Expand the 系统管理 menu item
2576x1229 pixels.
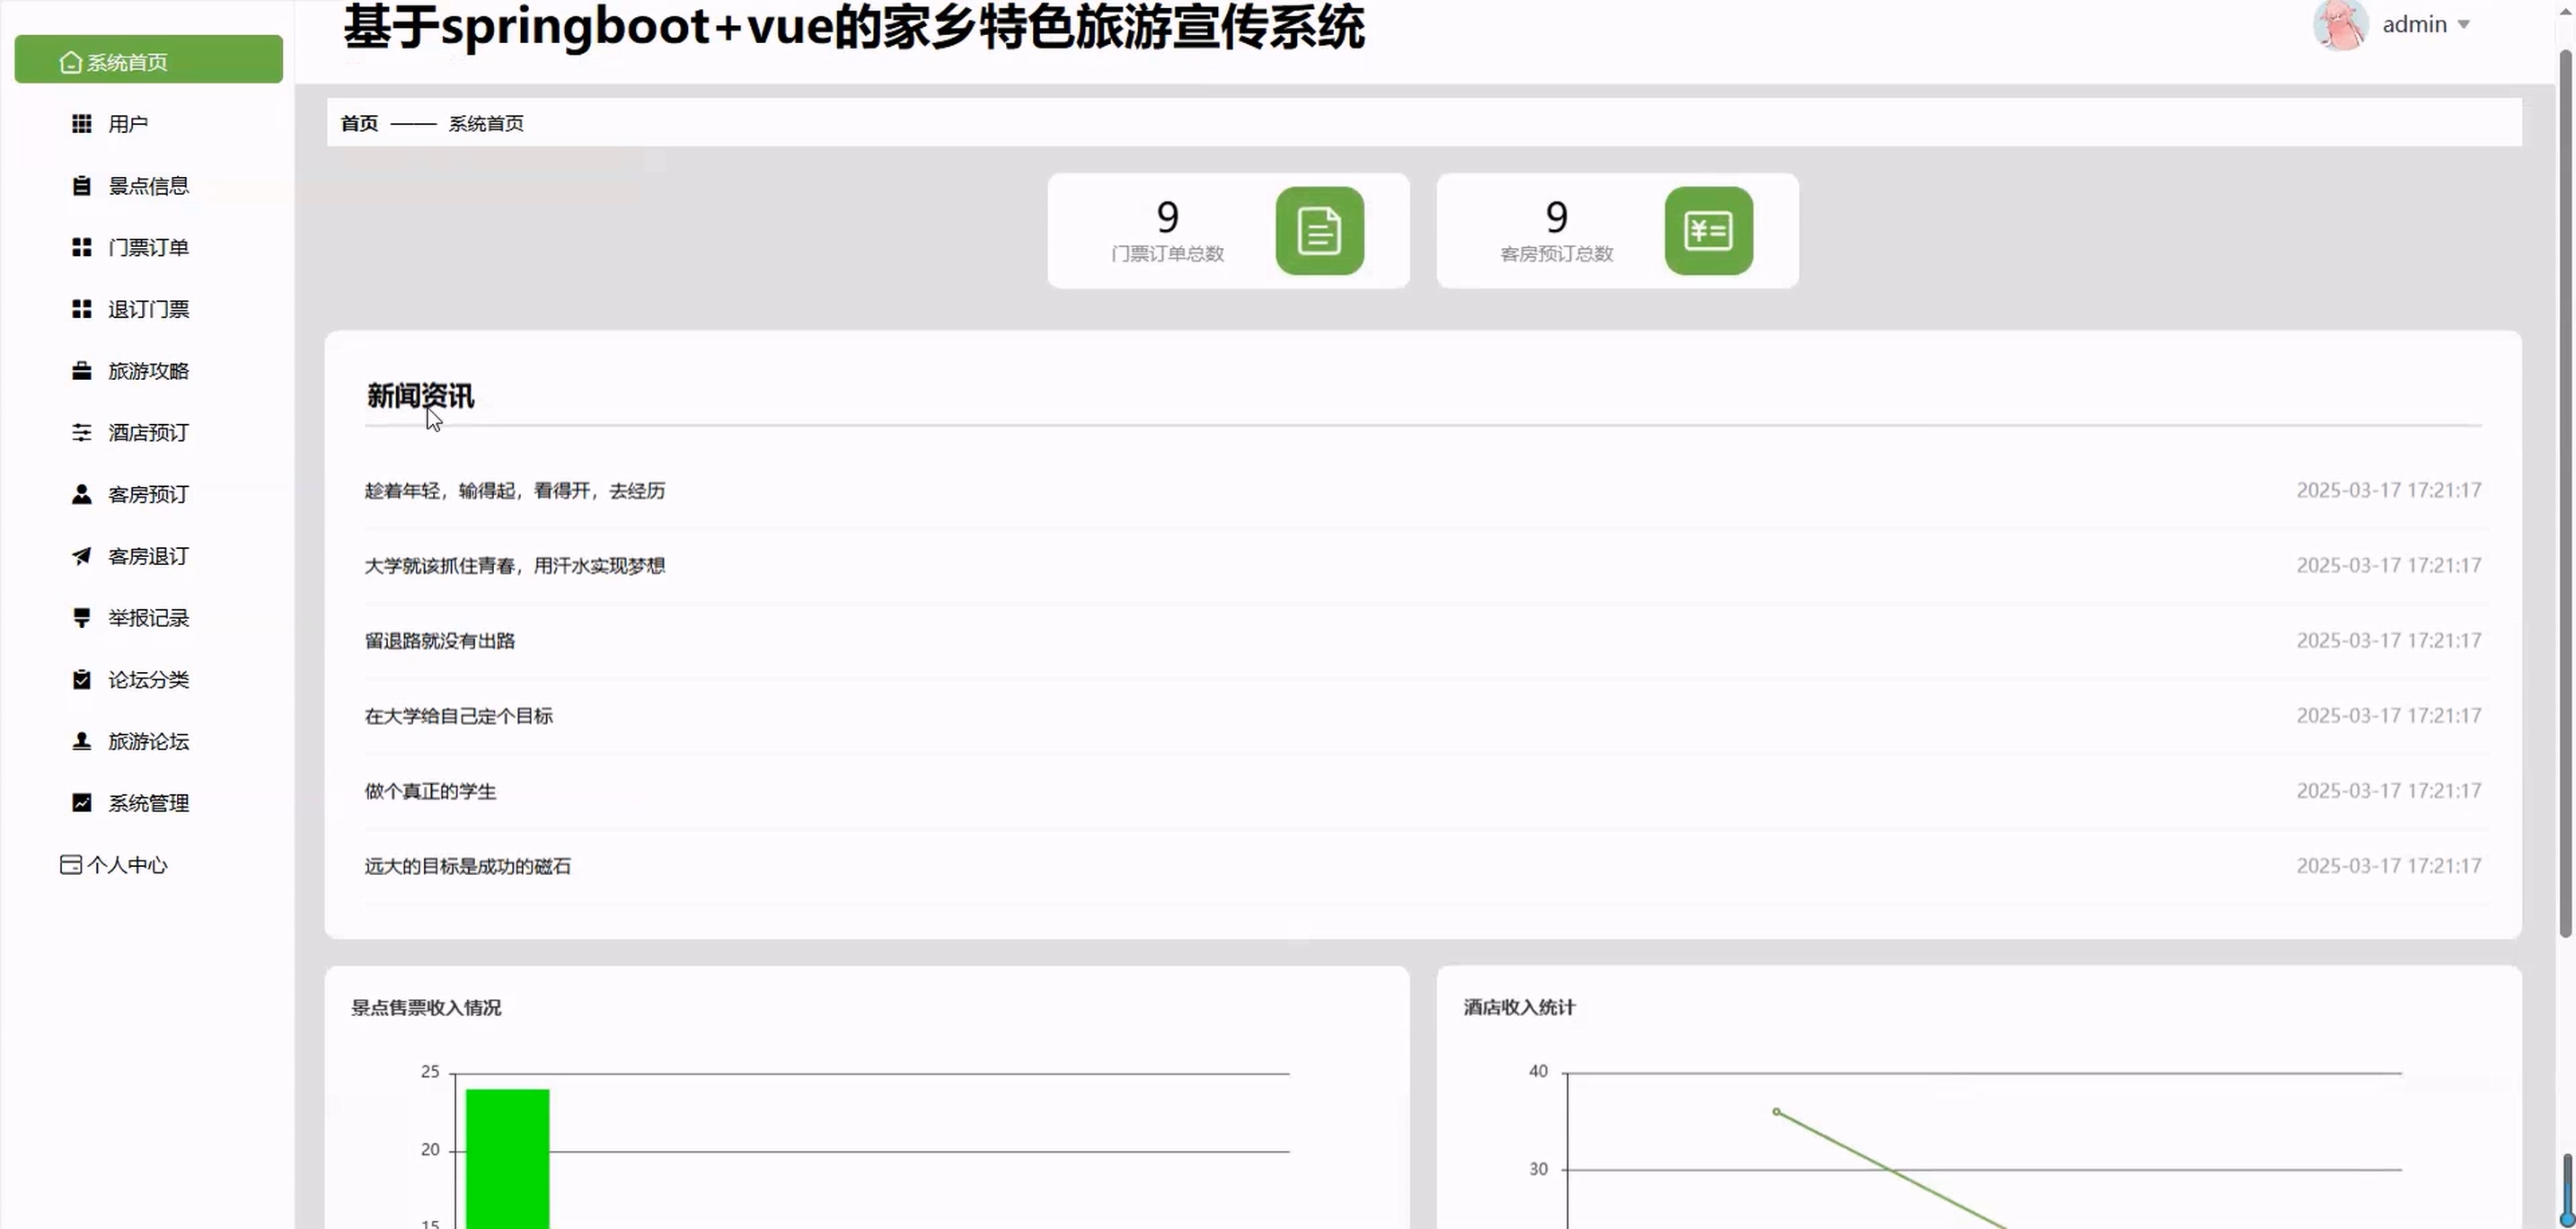[148, 803]
